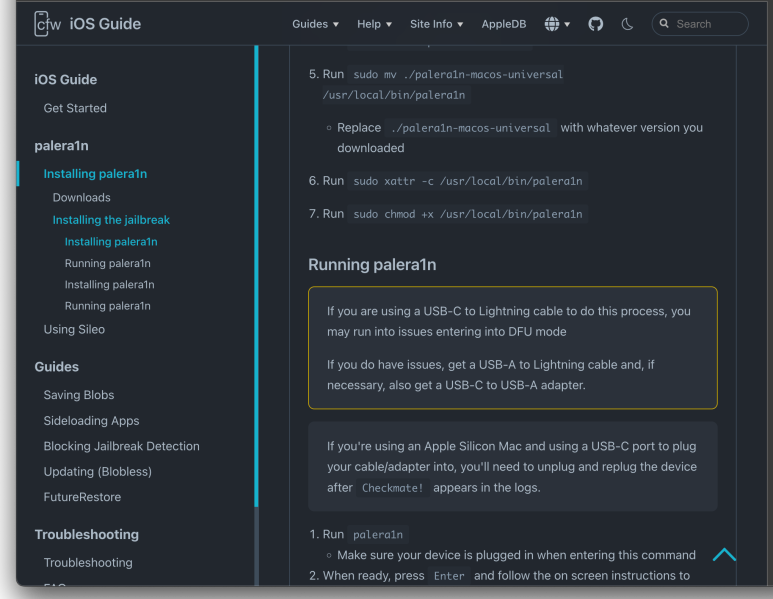Expand the Help navbar dropdown
Image resolution: width=773 pixels, height=599 pixels.
click(x=374, y=24)
